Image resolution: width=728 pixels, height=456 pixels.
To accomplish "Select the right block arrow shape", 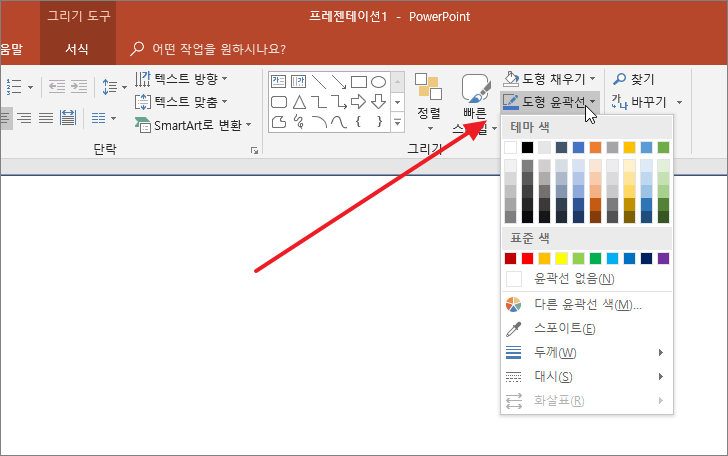I will point(358,102).
